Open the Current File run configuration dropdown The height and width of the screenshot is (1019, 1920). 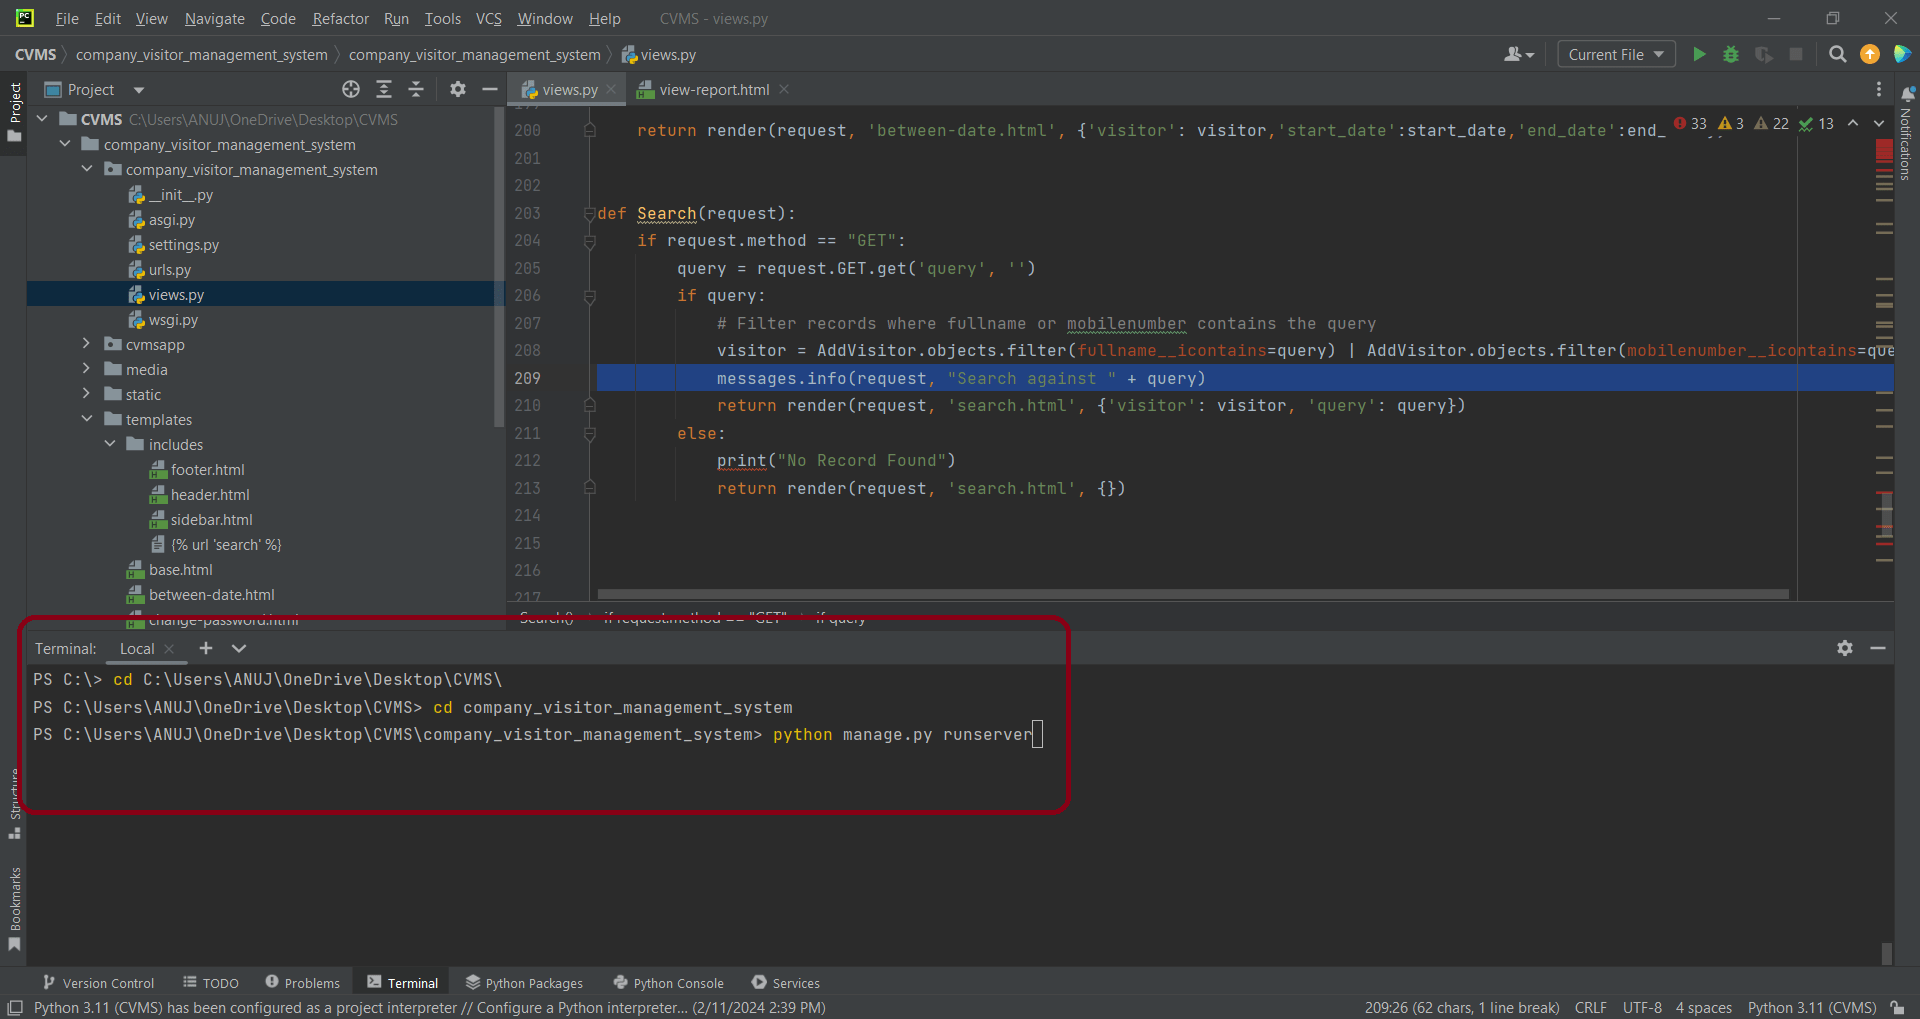pyautogui.click(x=1615, y=55)
